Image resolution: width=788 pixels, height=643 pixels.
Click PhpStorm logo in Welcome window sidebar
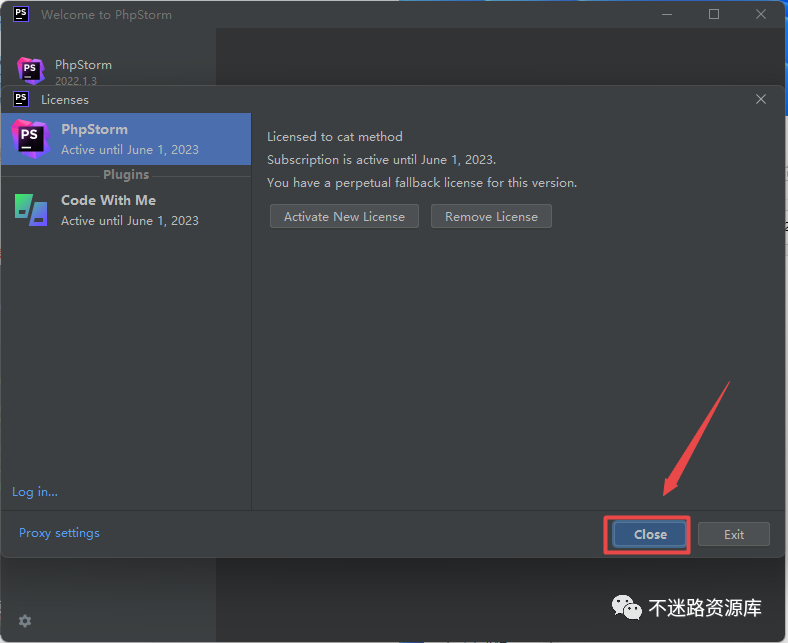click(x=31, y=70)
